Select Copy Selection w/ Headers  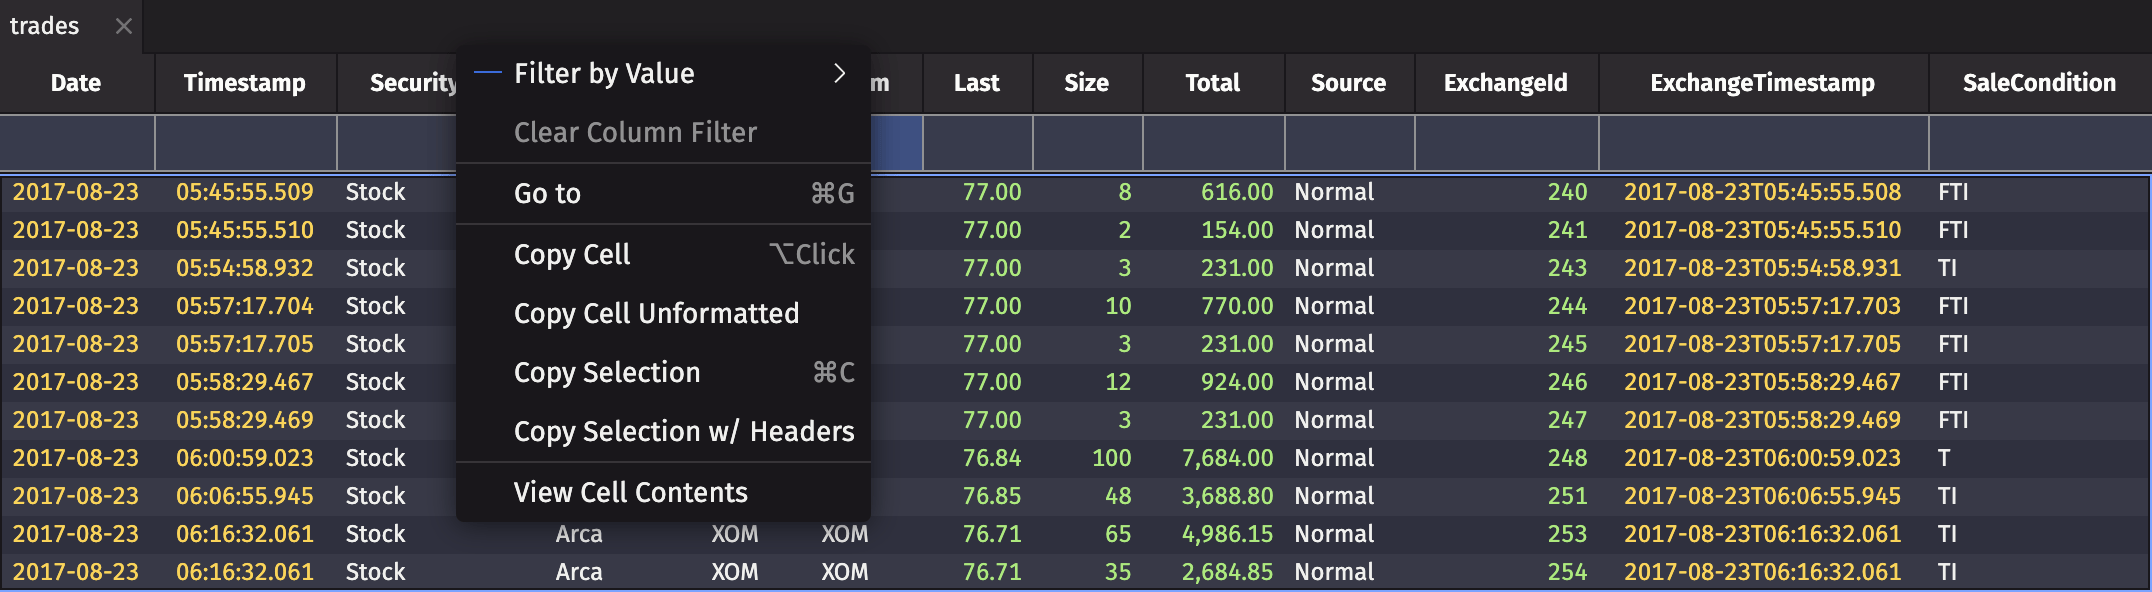click(684, 431)
